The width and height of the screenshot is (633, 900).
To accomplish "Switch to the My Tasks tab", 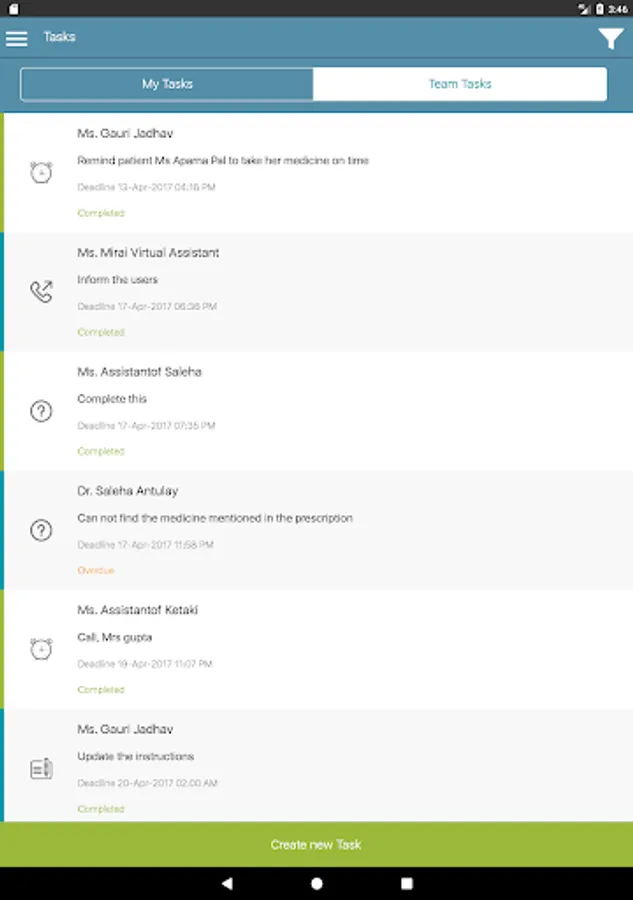I will click(167, 84).
